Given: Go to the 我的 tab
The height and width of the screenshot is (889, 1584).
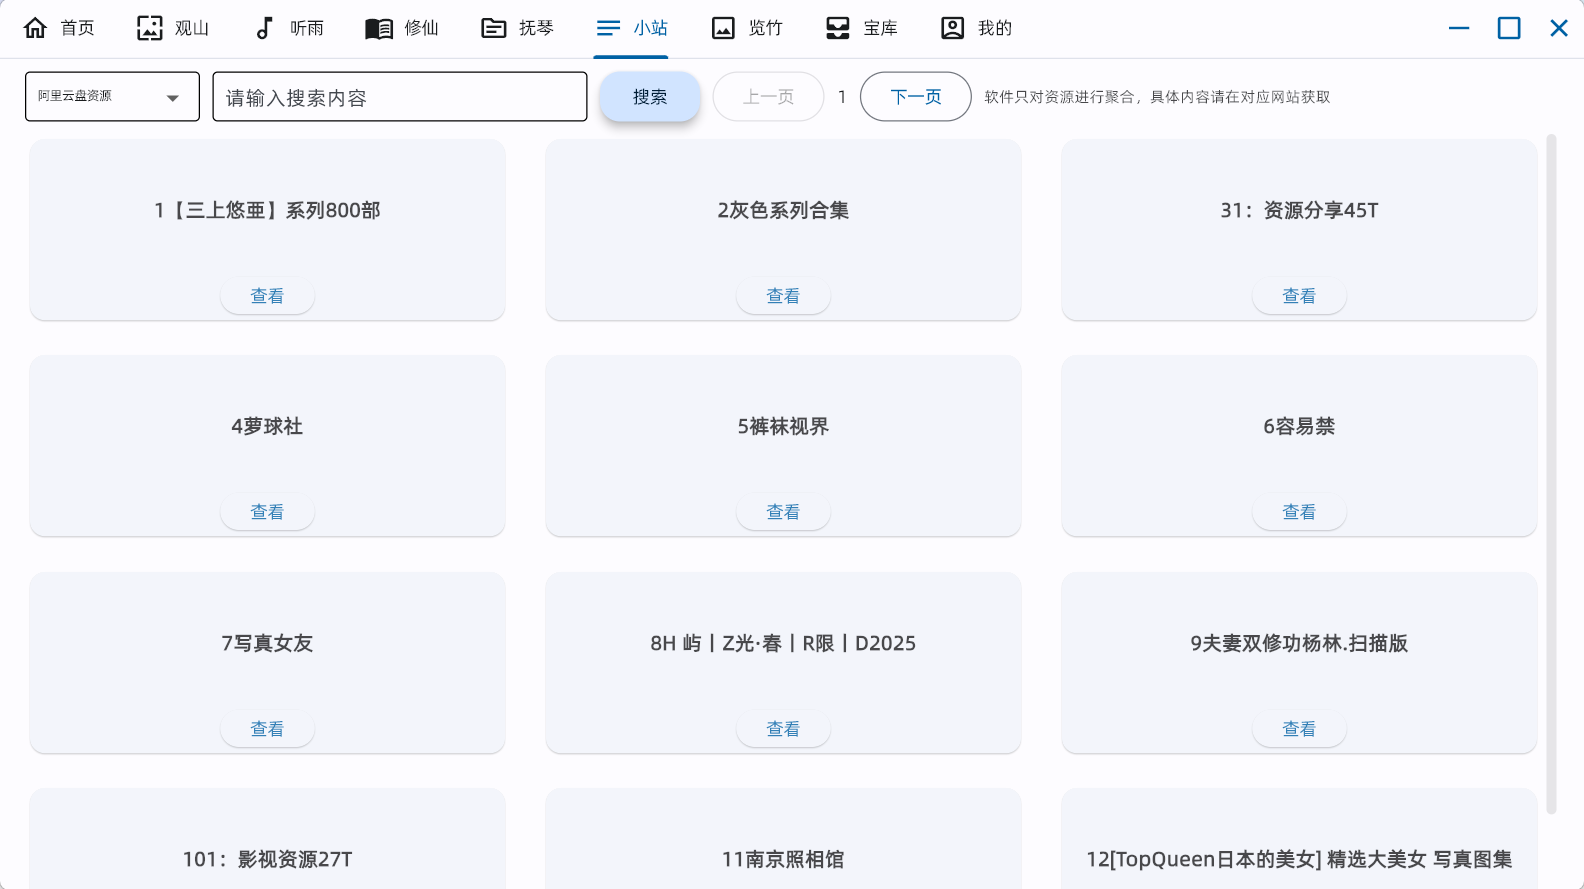Looking at the screenshot, I should click(977, 28).
